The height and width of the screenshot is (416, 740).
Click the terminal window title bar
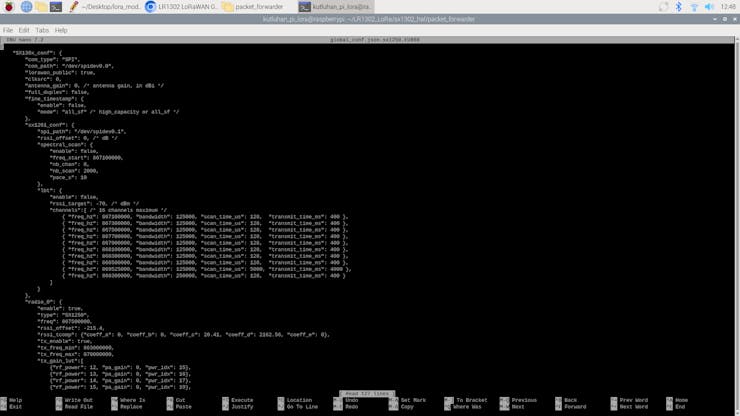(x=369, y=19)
